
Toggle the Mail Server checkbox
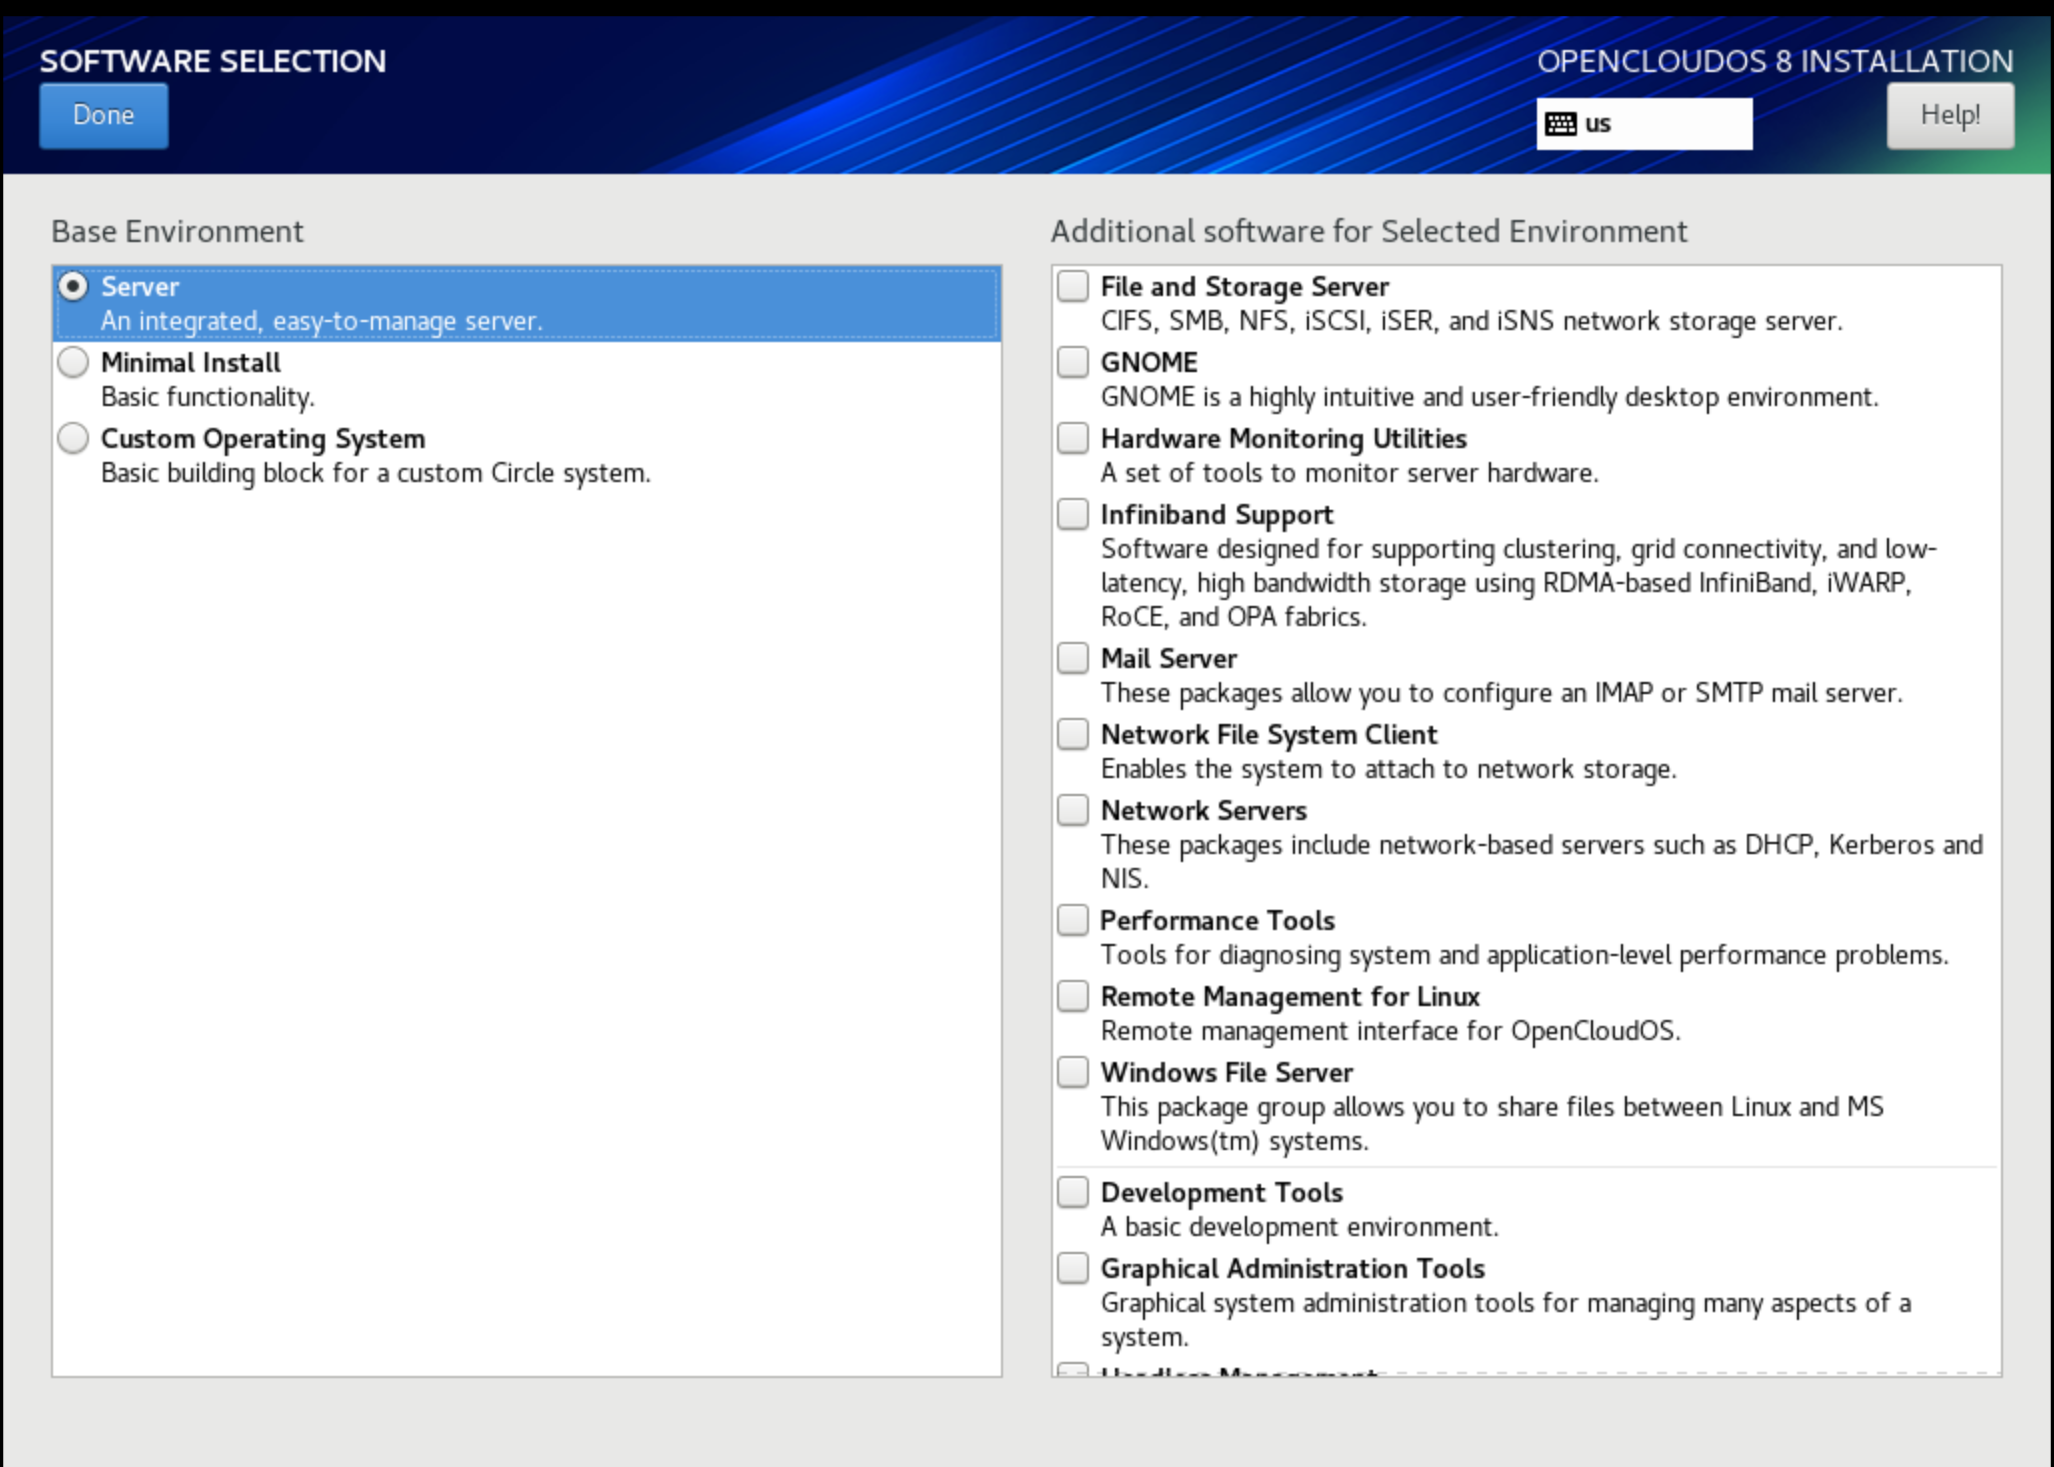click(x=1073, y=658)
